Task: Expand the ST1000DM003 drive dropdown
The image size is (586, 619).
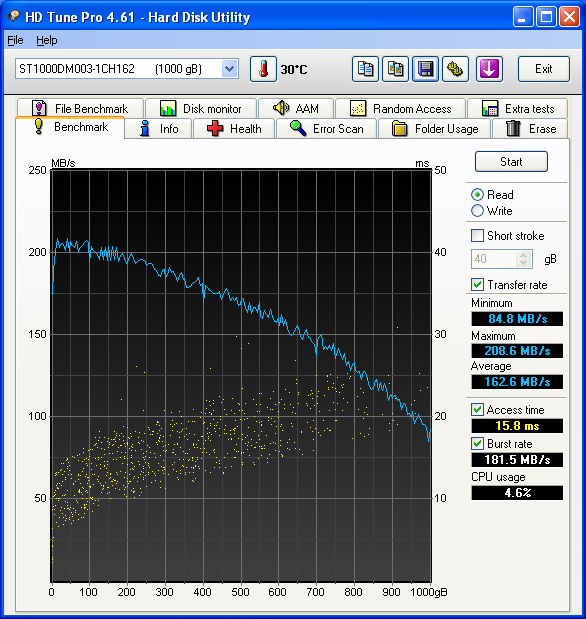Action: coord(229,69)
